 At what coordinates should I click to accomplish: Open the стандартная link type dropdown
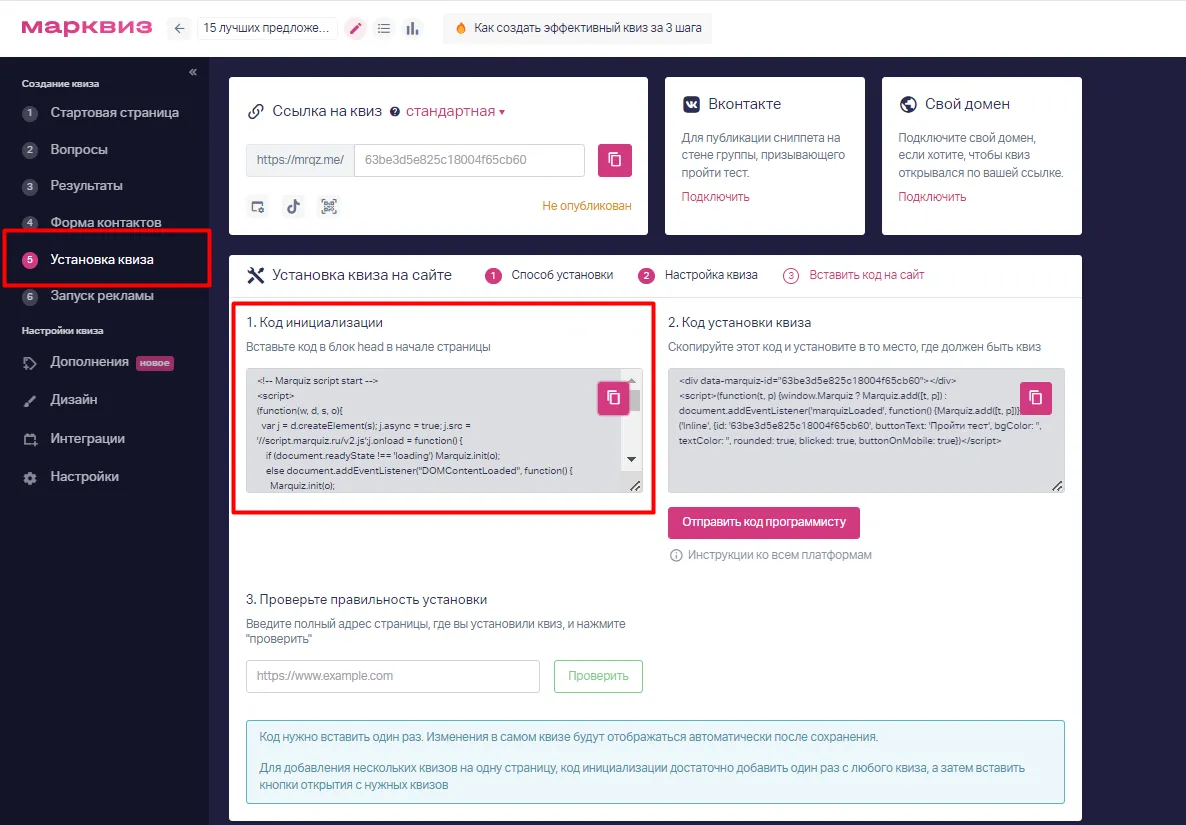[x=455, y=111]
